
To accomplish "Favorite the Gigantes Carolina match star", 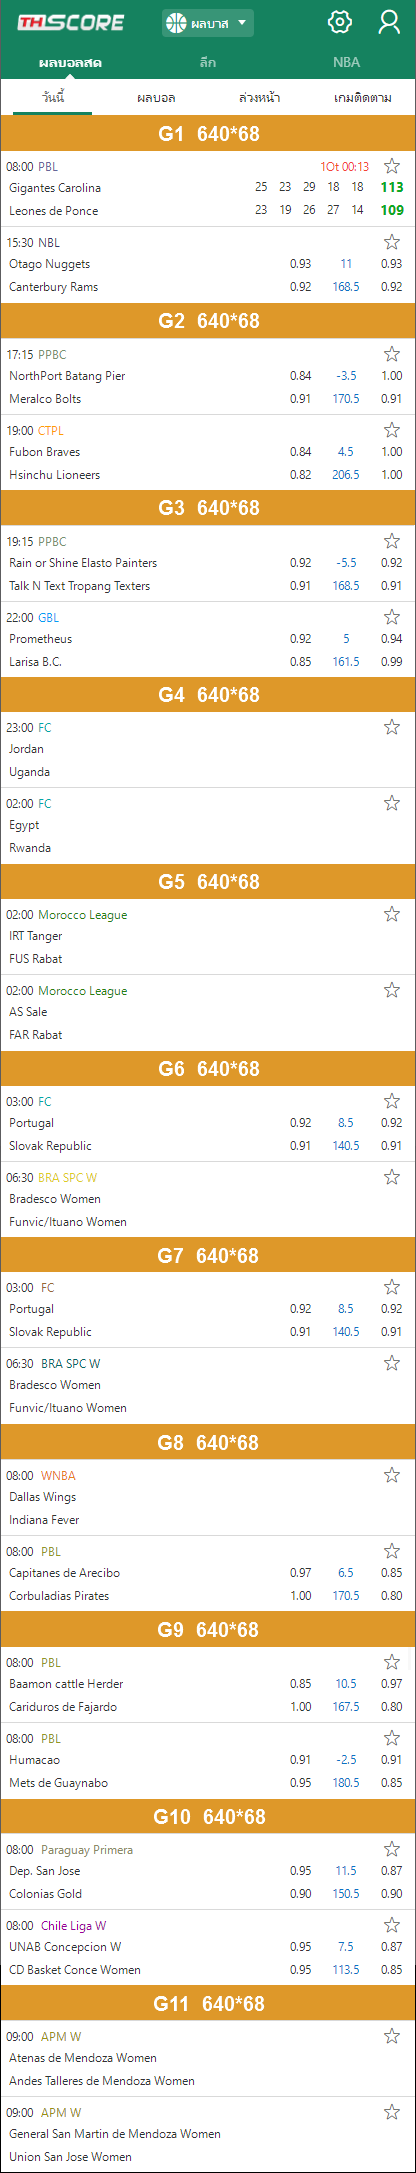I will [x=392, y=166].
